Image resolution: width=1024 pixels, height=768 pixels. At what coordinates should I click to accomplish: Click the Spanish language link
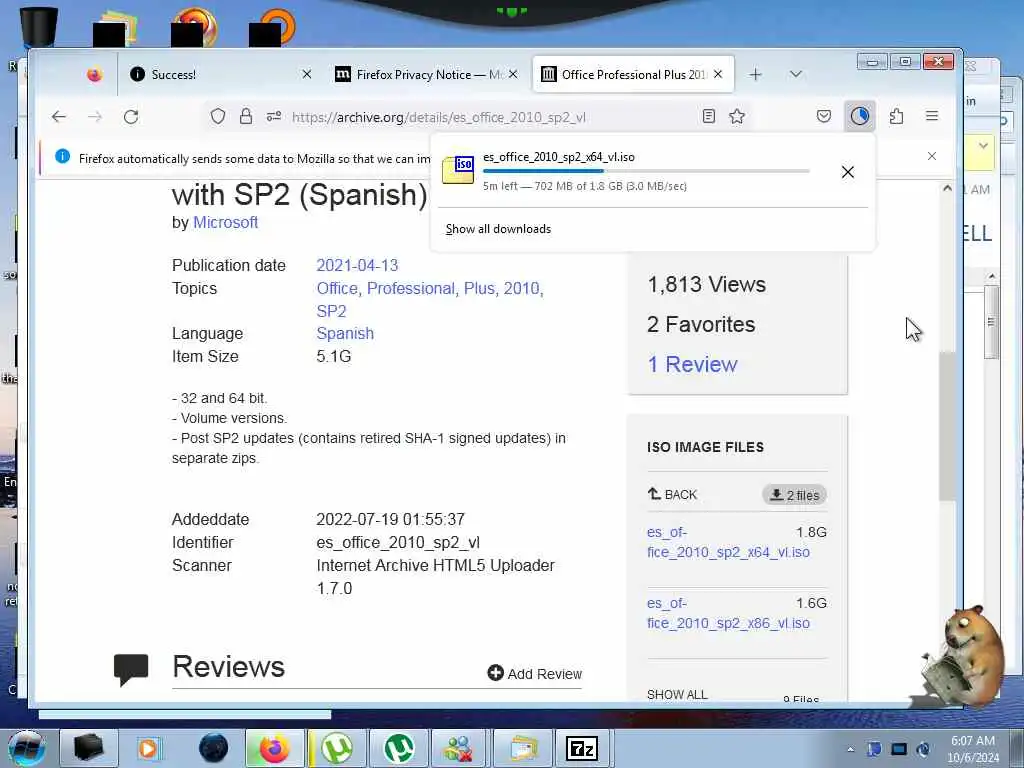point(345,334)
